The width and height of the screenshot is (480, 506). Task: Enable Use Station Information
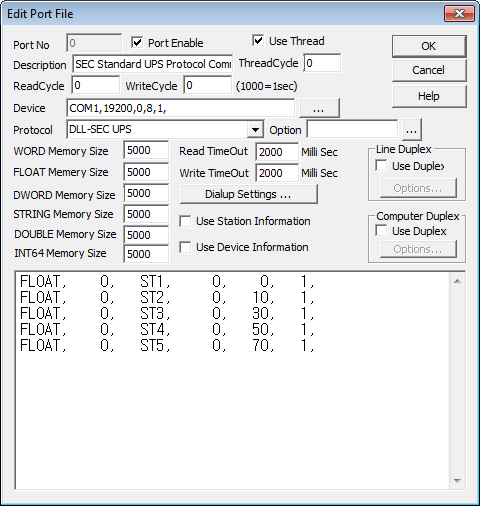pyautogui.click(x=185, y=221)
